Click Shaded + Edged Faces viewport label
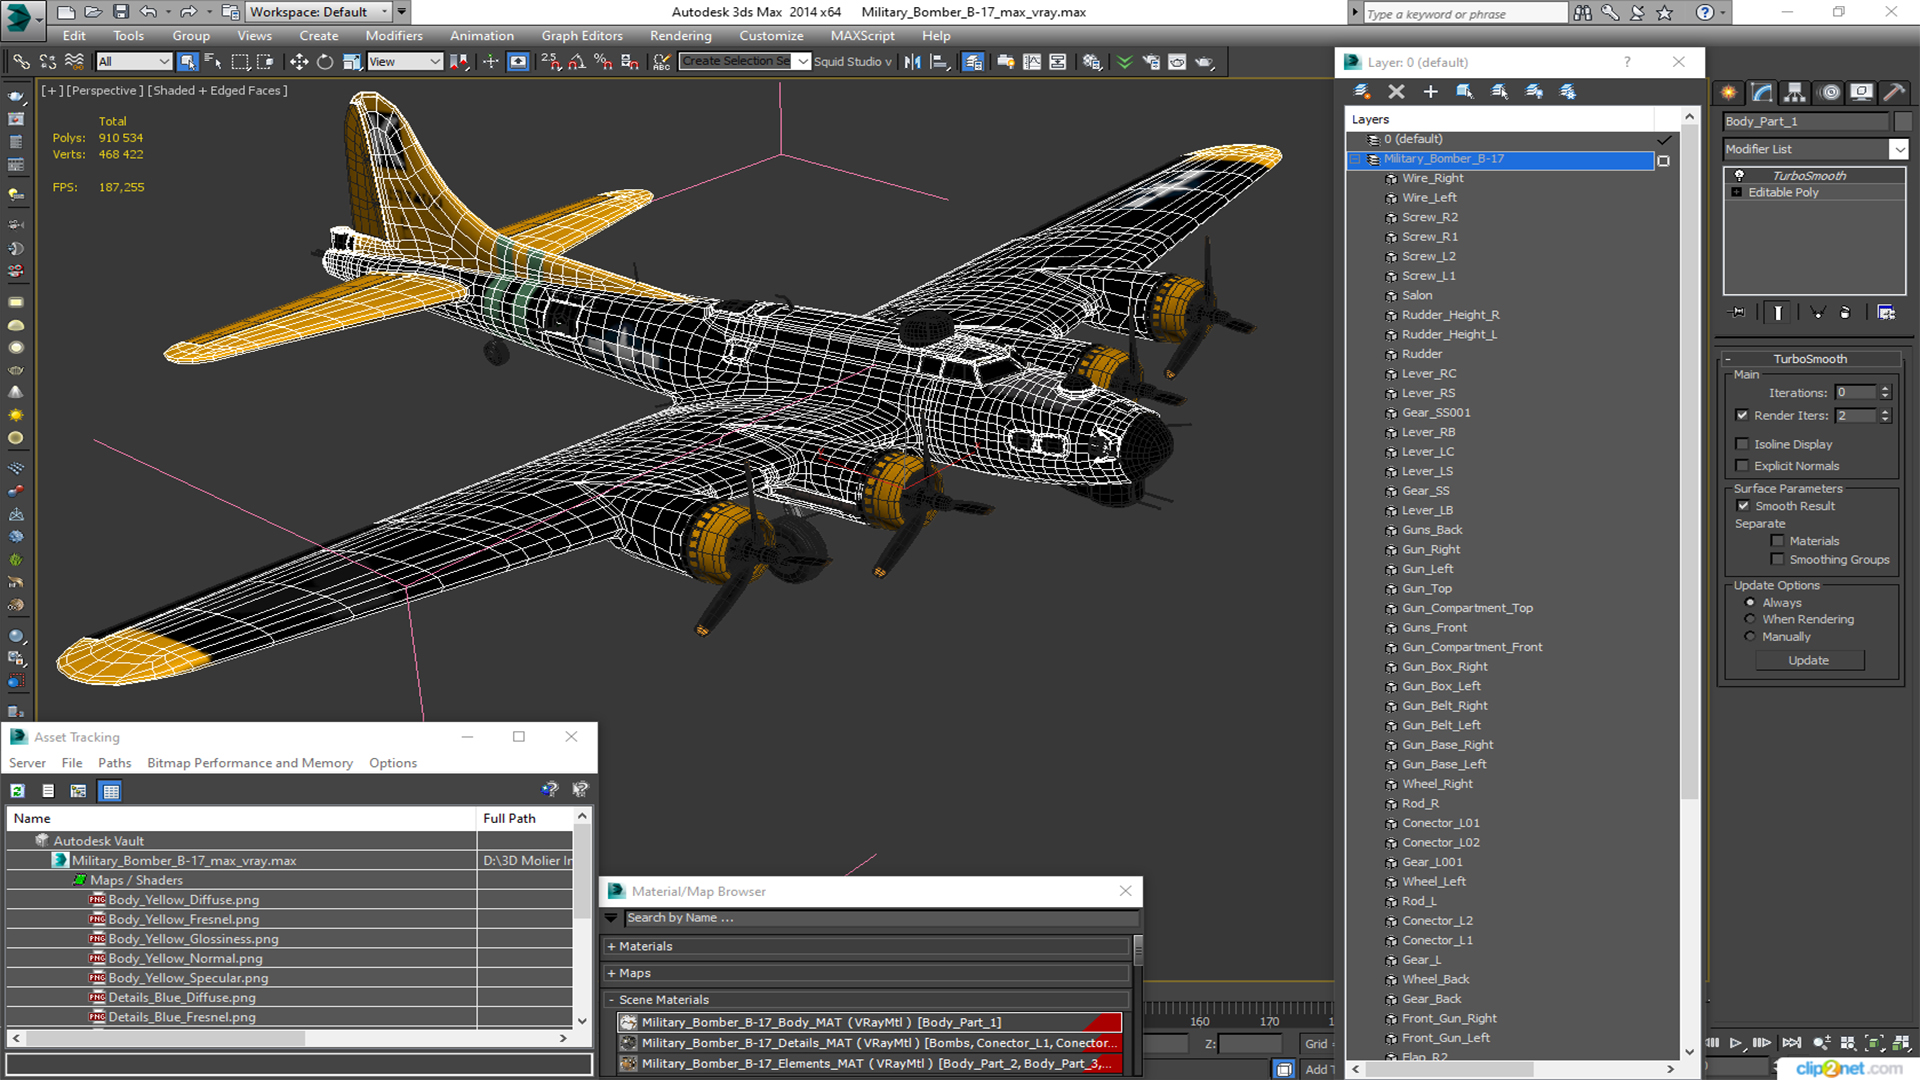This screenshot has height=1080, width=1920. [x=217, y=90]
